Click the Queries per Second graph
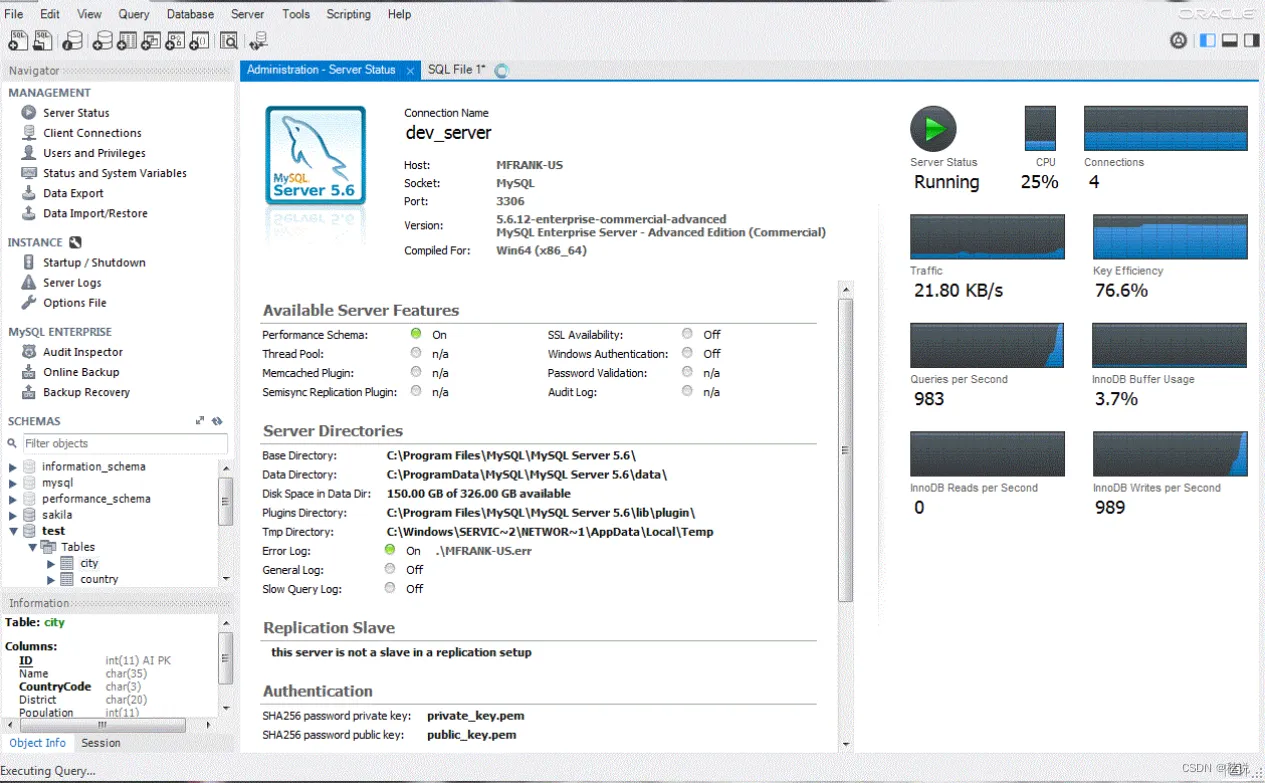The image size is (1265, 783). [987, 345]
